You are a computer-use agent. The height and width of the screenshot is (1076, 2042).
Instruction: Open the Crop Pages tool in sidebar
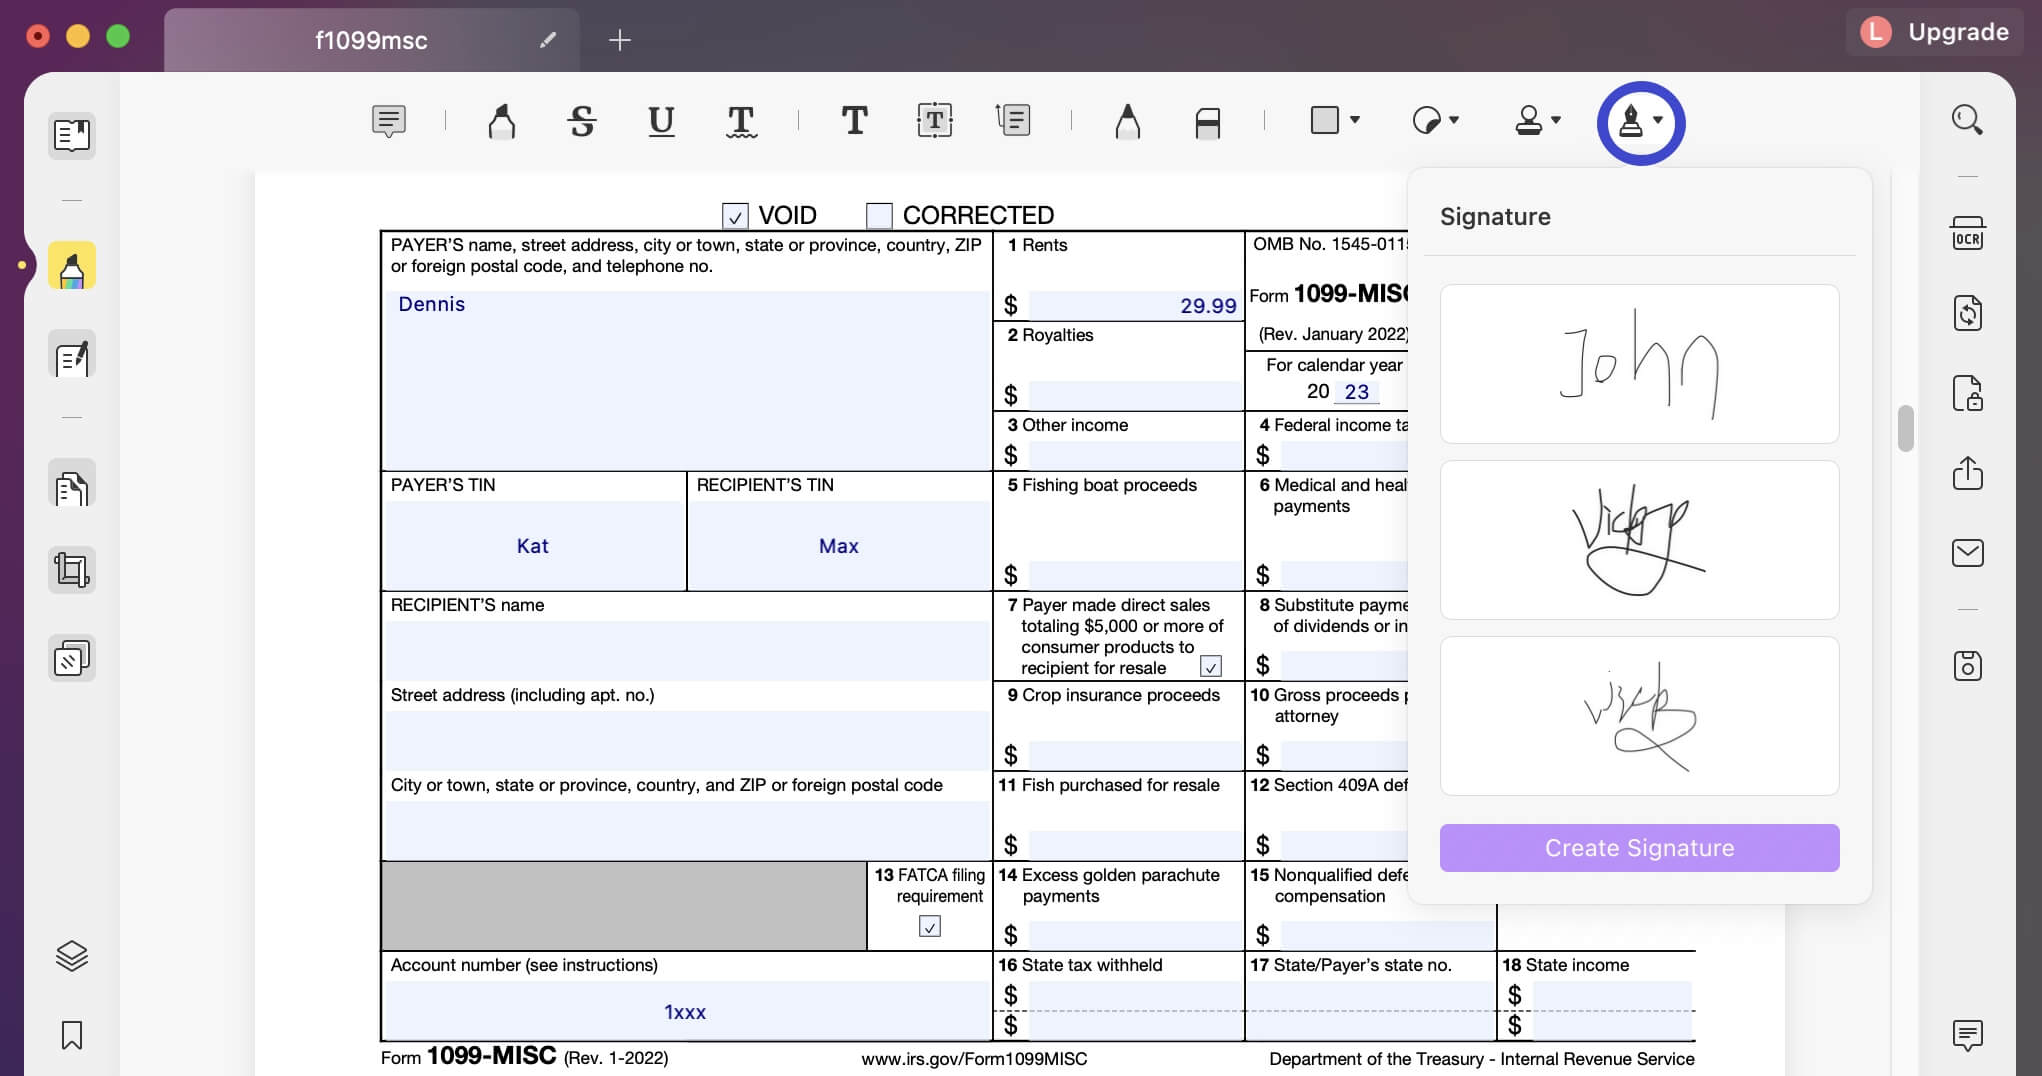pos(72,570)
